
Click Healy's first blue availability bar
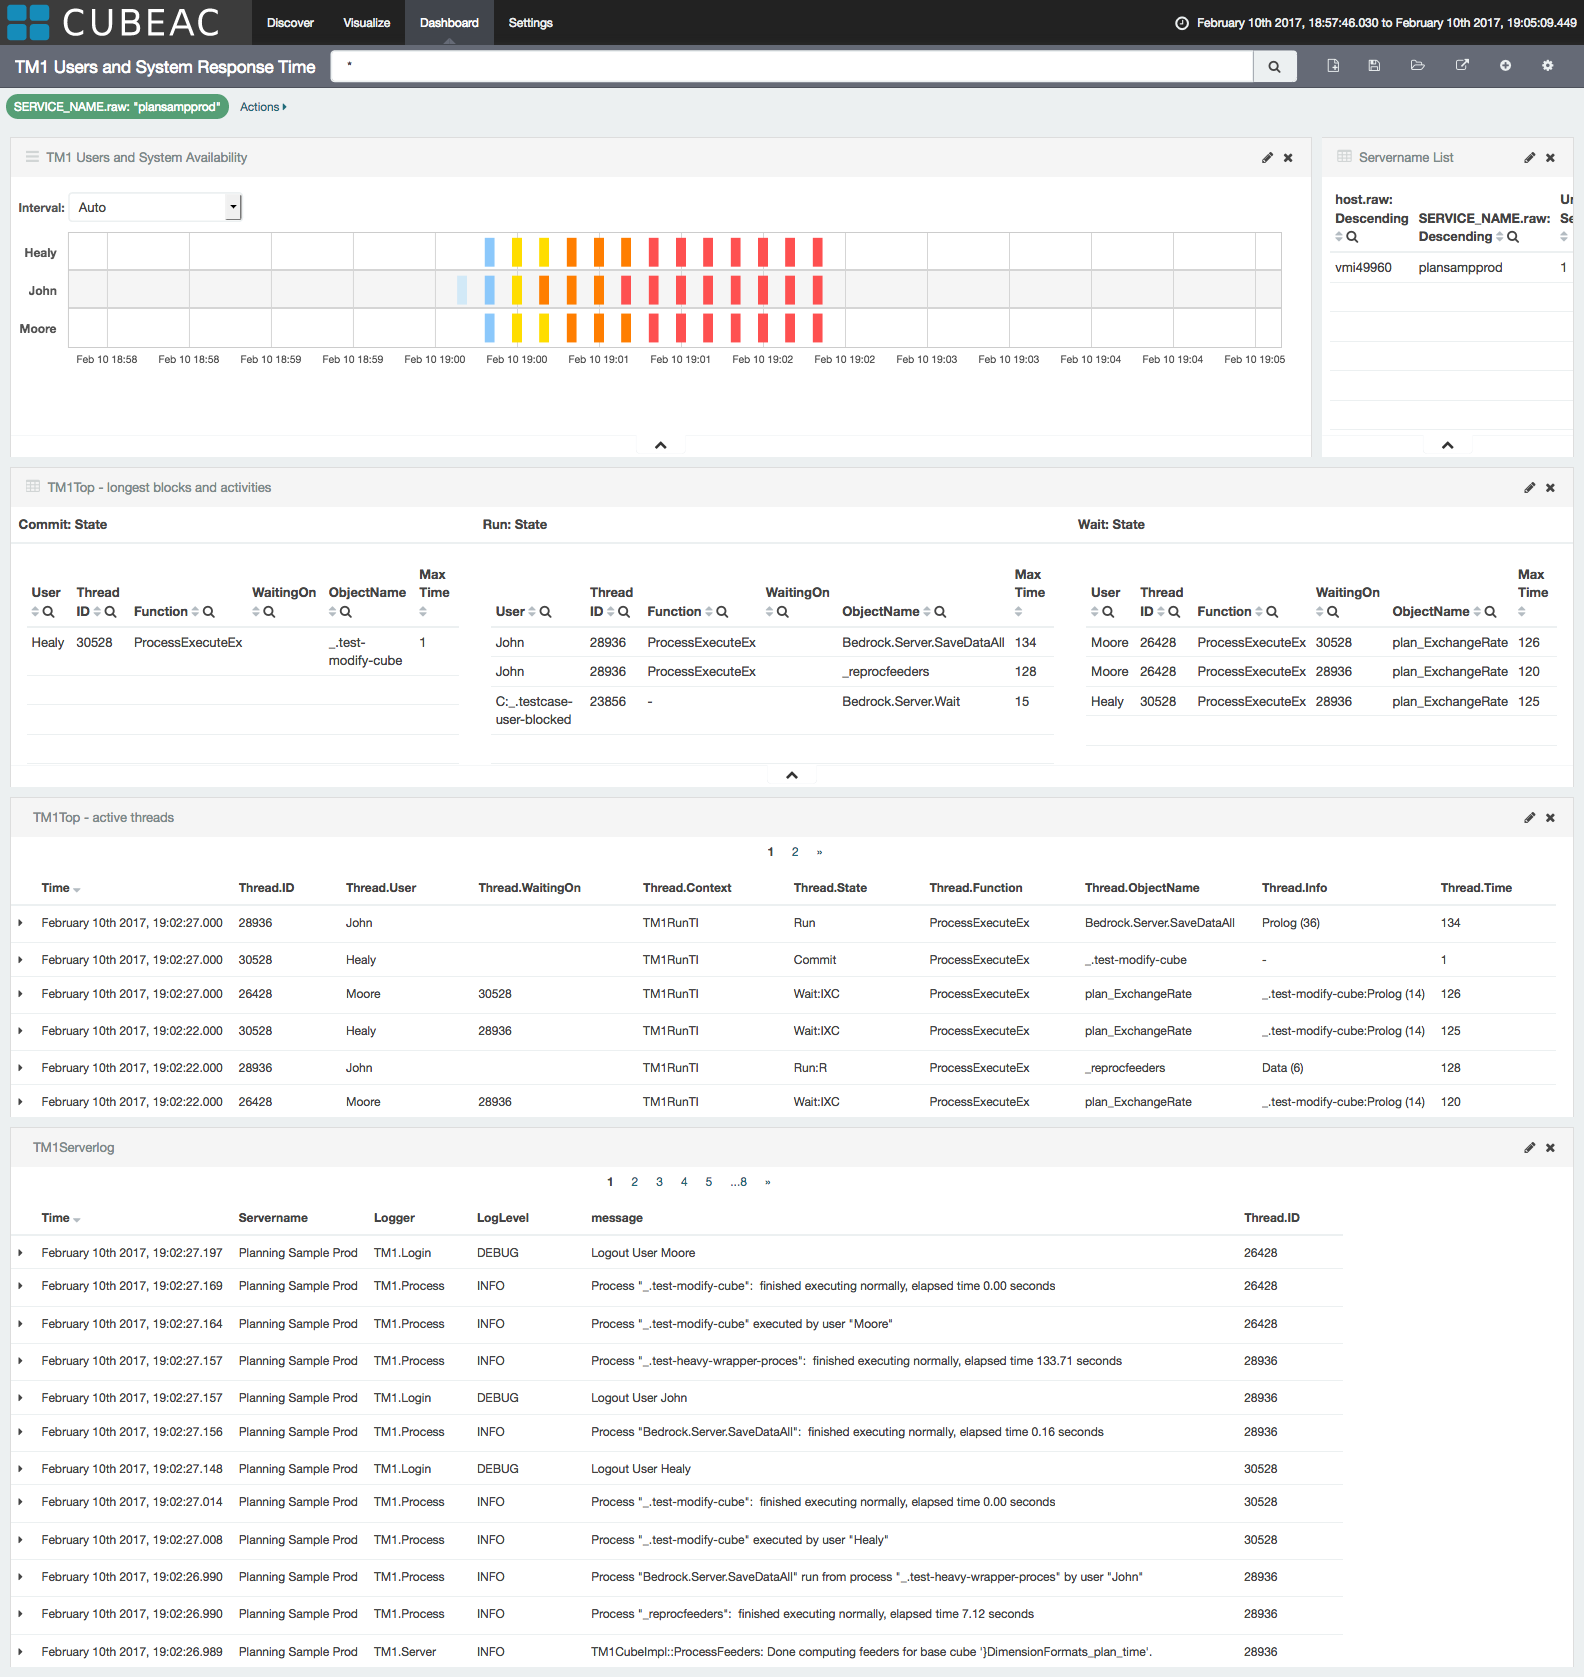(489, 252)
